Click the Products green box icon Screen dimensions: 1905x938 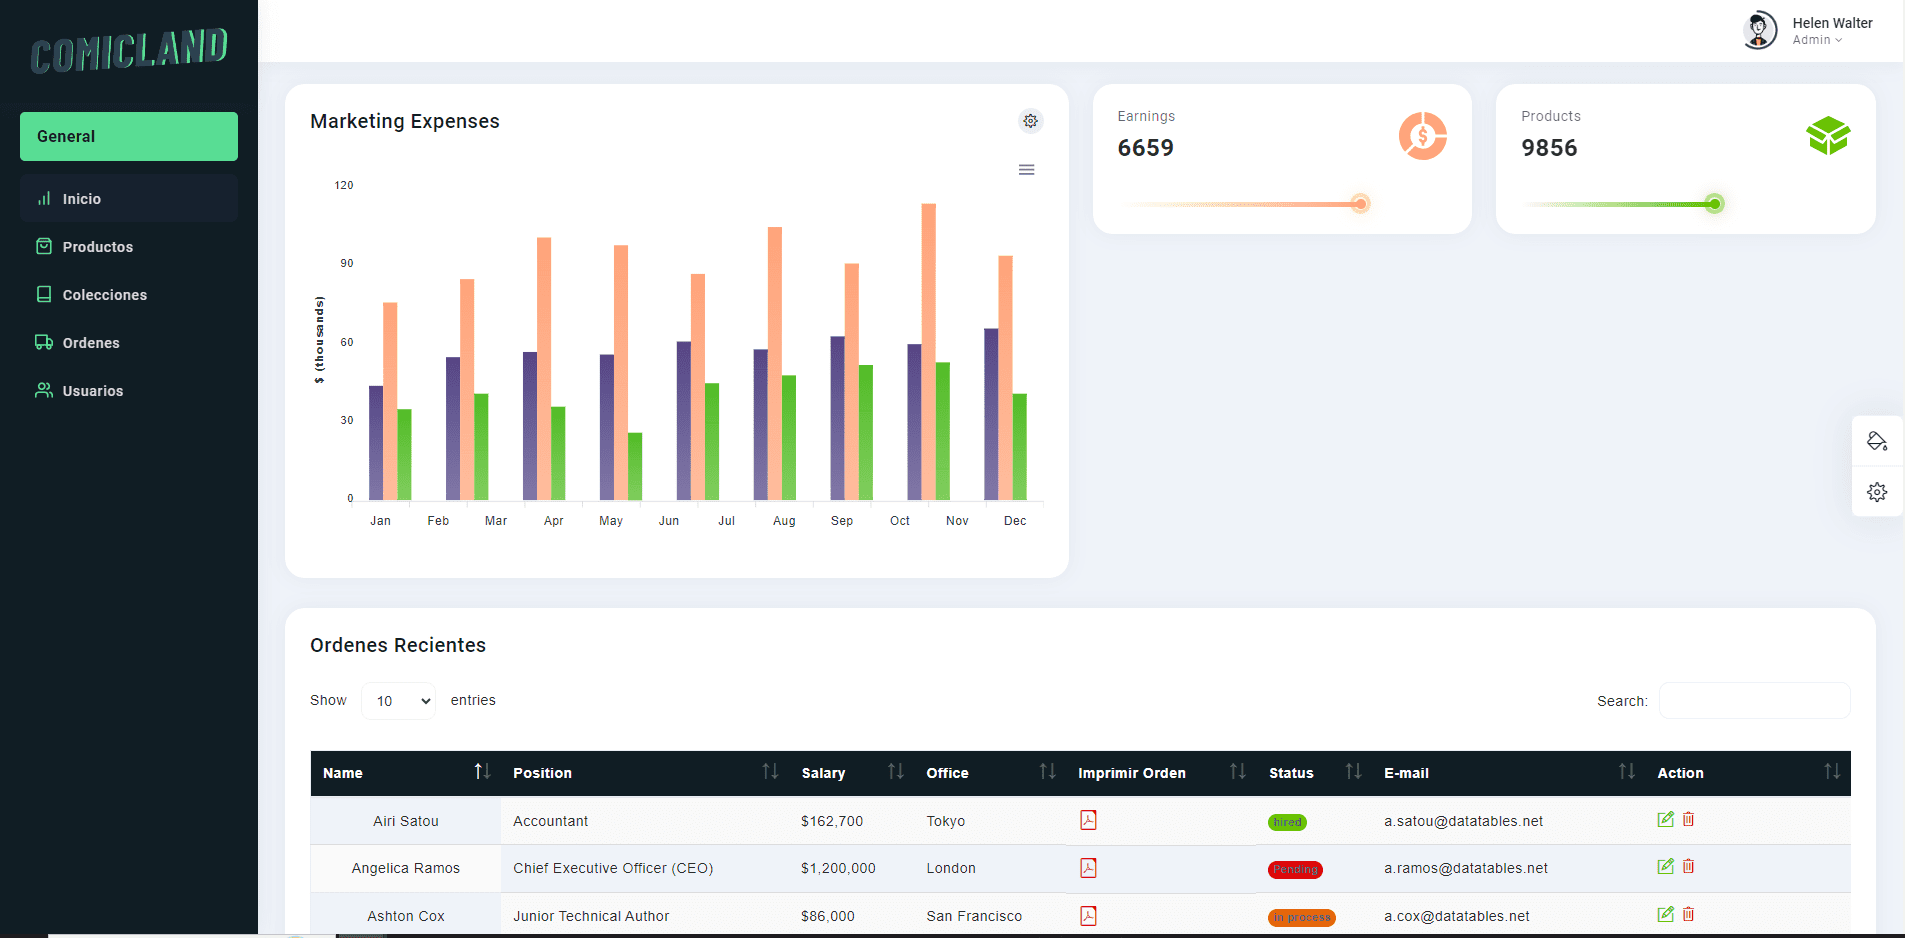1827,136
